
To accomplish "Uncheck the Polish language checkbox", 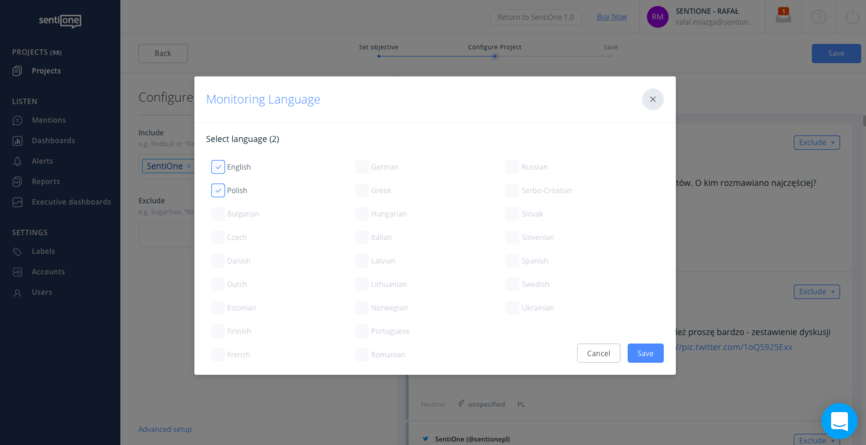I will [x=218, y=190].
